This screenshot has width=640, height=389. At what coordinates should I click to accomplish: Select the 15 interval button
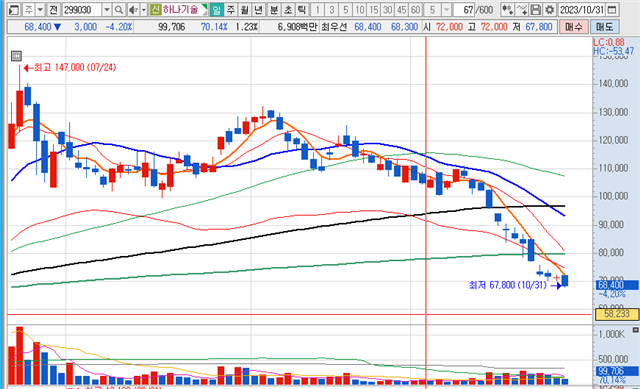click(x=373, y=9)
